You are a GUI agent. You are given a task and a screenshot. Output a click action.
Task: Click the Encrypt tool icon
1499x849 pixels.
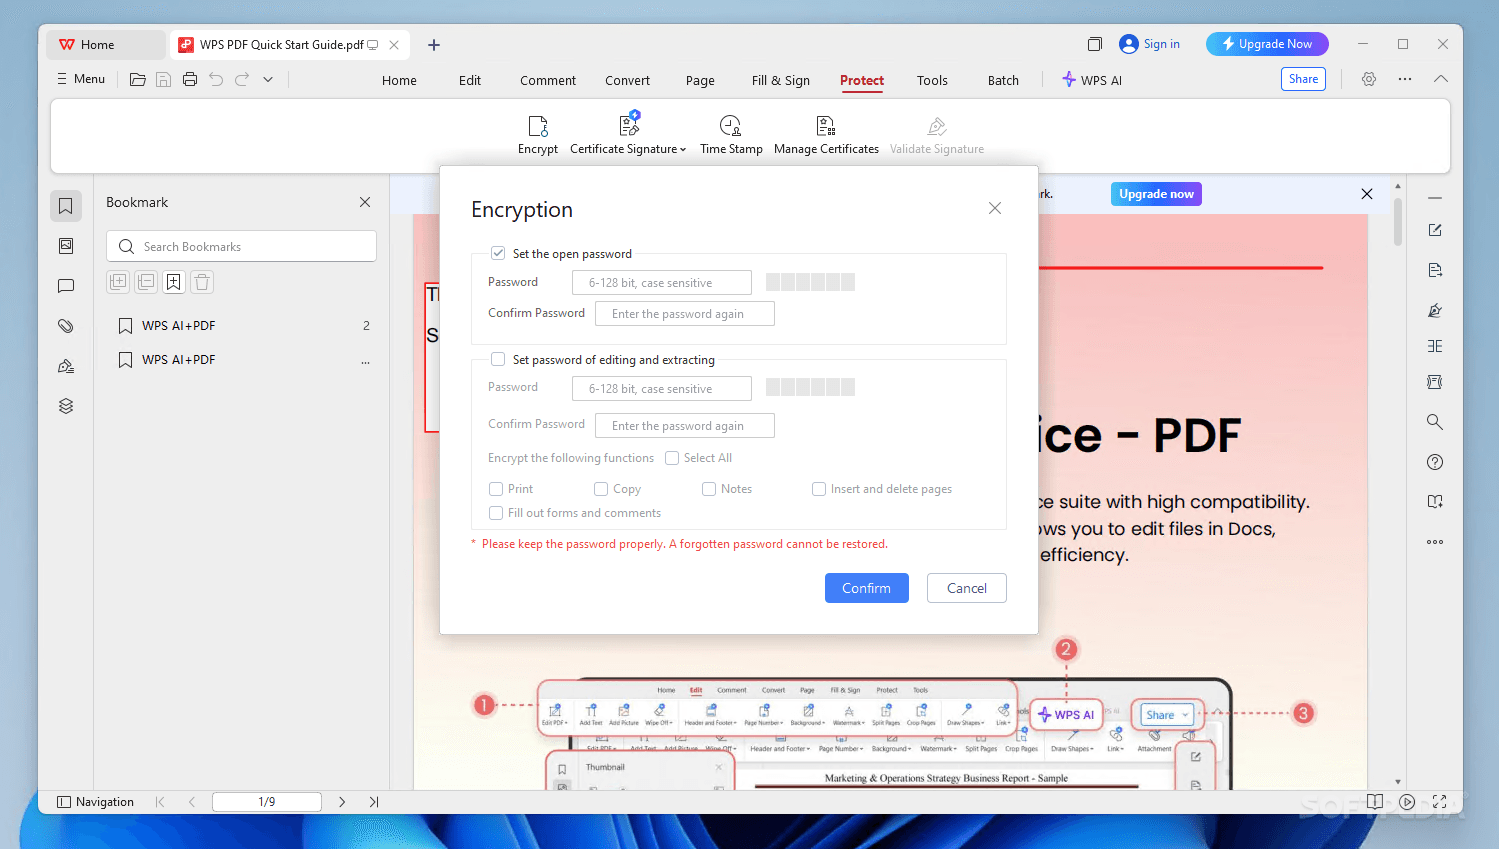pos(537,126)
